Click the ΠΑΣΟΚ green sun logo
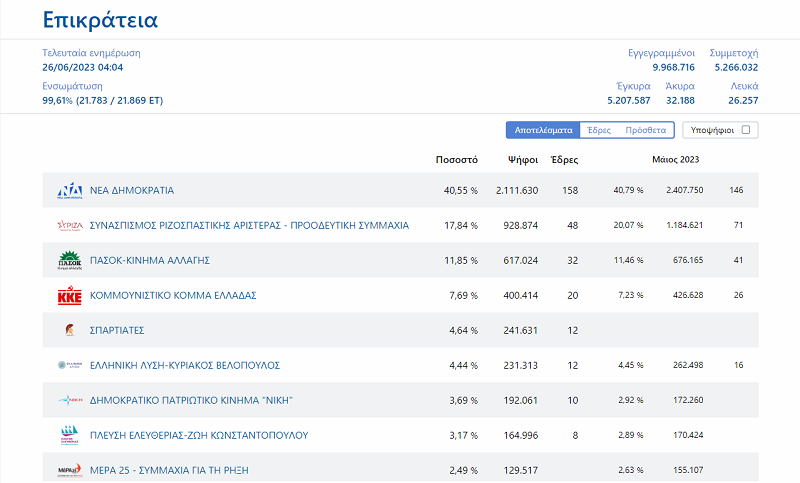The image size is (800, 483). (70, 260)
